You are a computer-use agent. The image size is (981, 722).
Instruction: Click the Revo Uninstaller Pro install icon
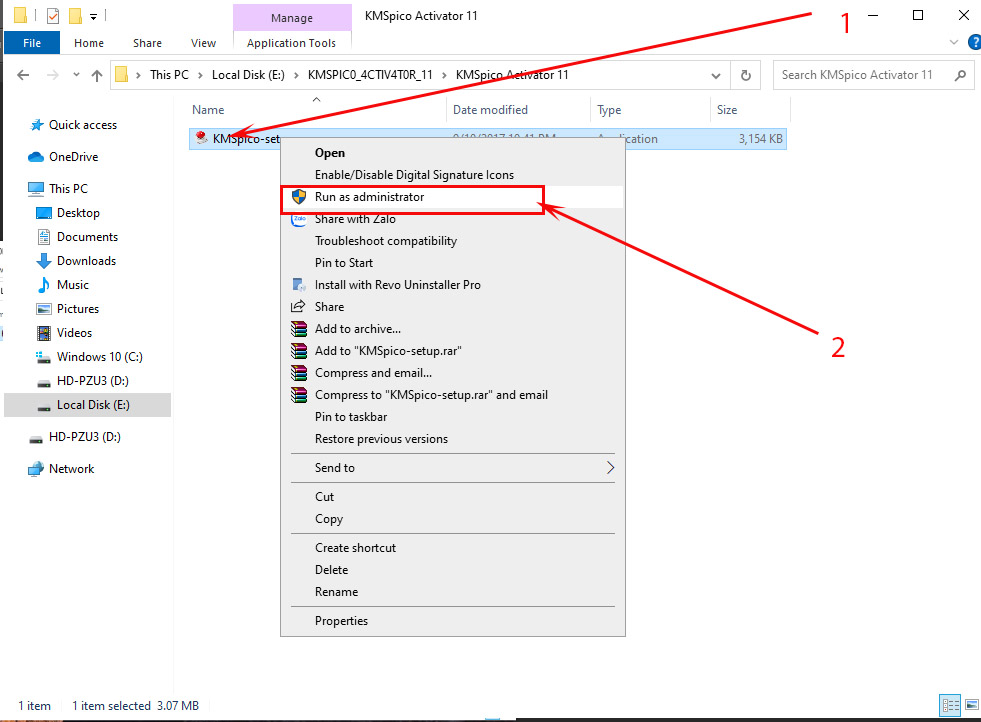tap(298, 285)
